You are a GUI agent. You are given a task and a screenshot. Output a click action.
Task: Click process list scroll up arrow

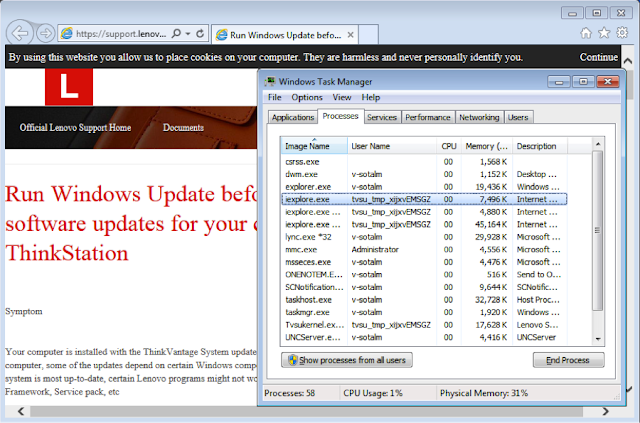[x=598, y=144]
